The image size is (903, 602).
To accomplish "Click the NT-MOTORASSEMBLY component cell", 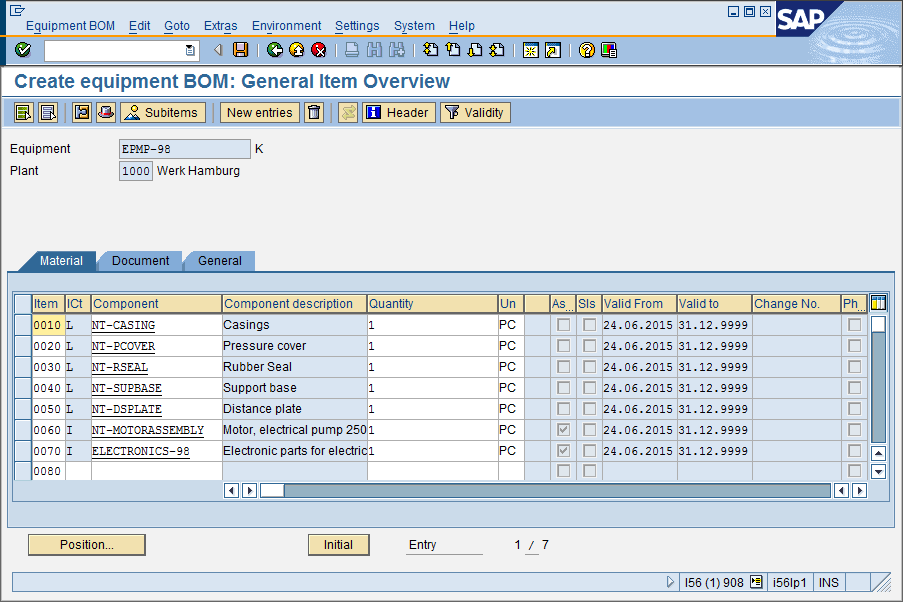I will point(157,430).
